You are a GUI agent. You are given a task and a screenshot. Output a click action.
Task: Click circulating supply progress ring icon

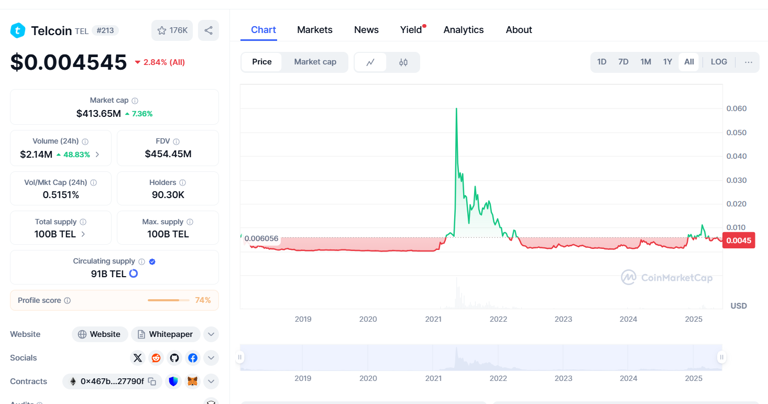point(133,274)
